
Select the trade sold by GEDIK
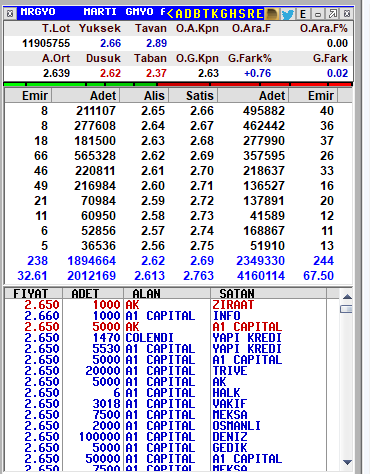click(166, 448)
